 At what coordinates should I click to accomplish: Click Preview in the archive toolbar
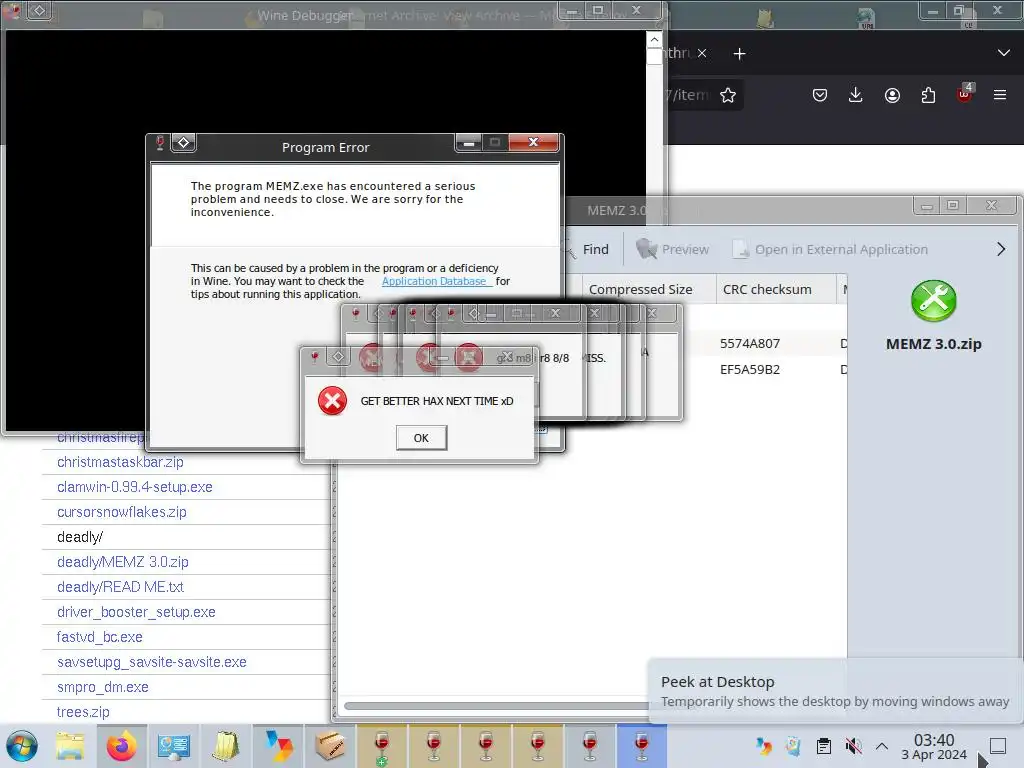click(x=673, y=249)
